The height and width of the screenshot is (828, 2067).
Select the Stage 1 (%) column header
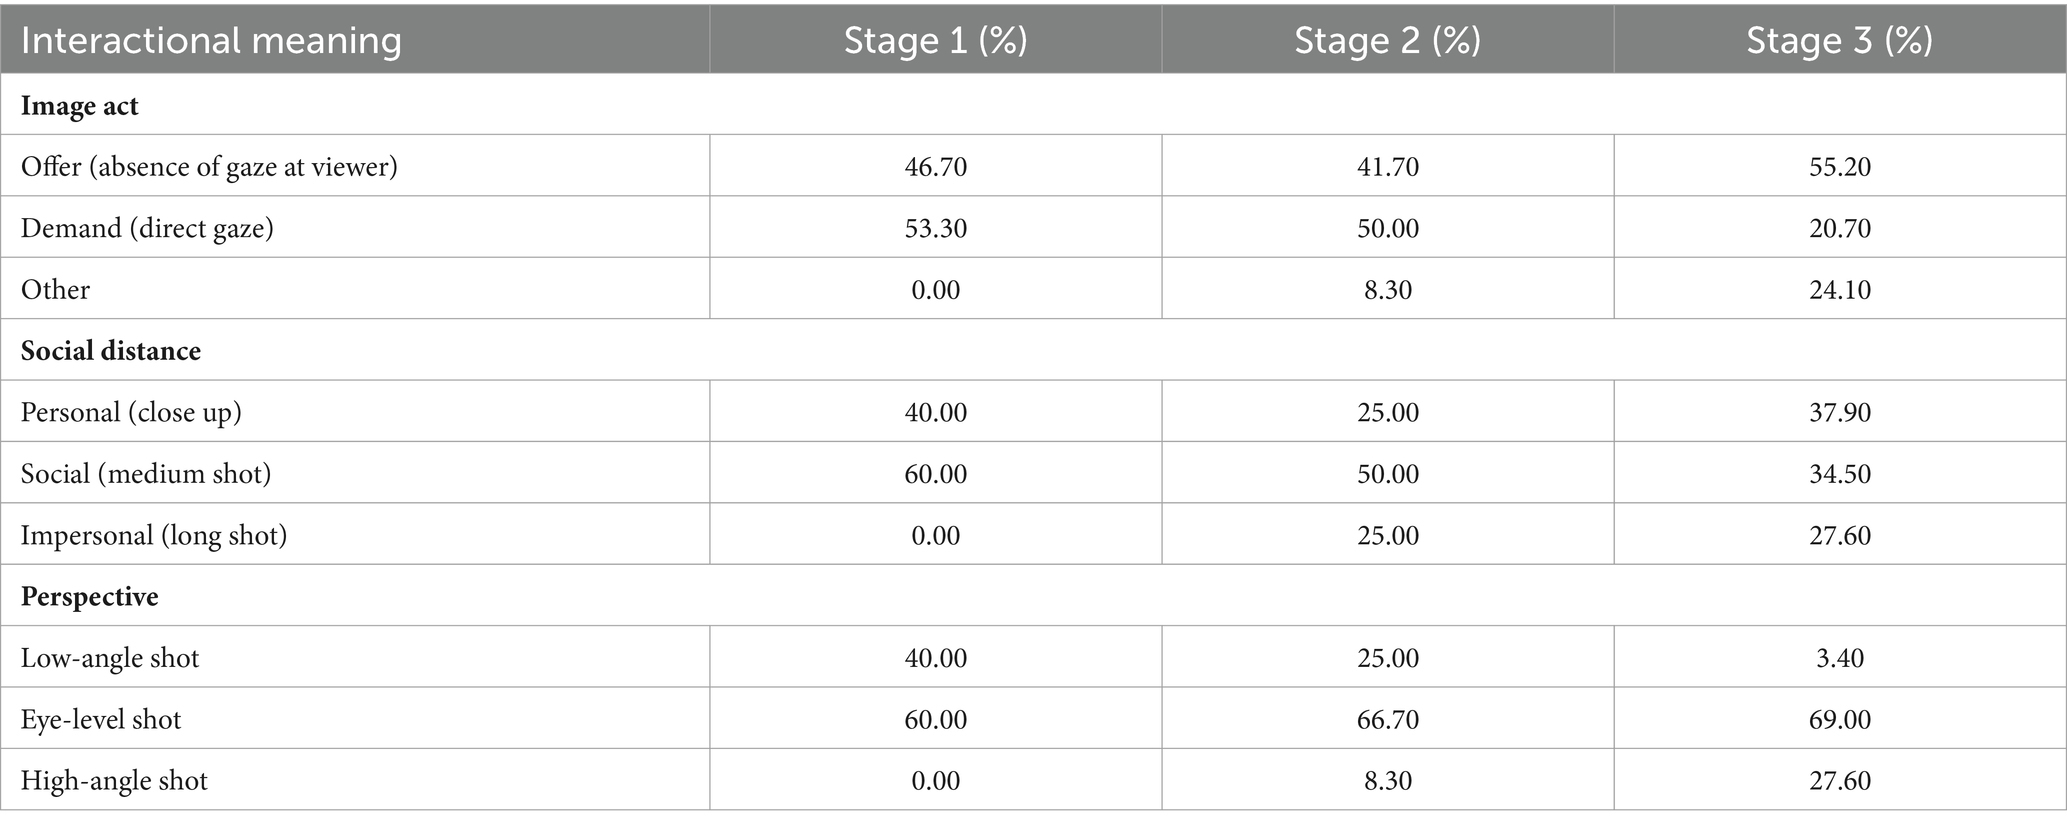point(935,41)
